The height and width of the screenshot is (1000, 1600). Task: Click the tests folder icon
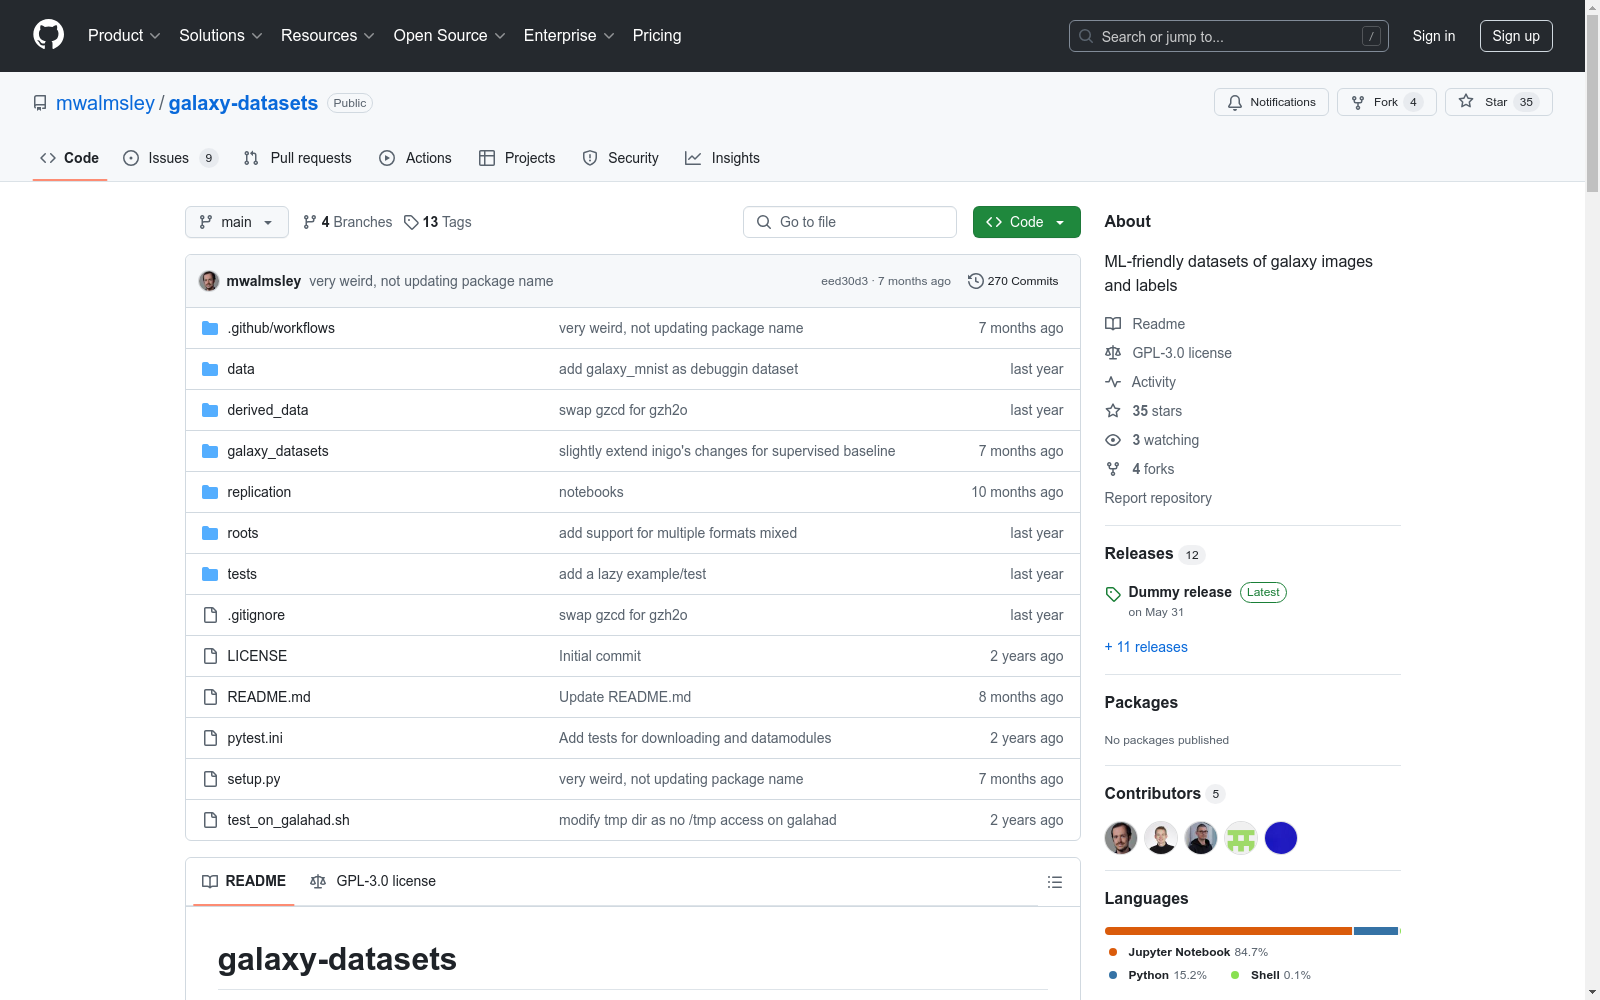[210, 574]
